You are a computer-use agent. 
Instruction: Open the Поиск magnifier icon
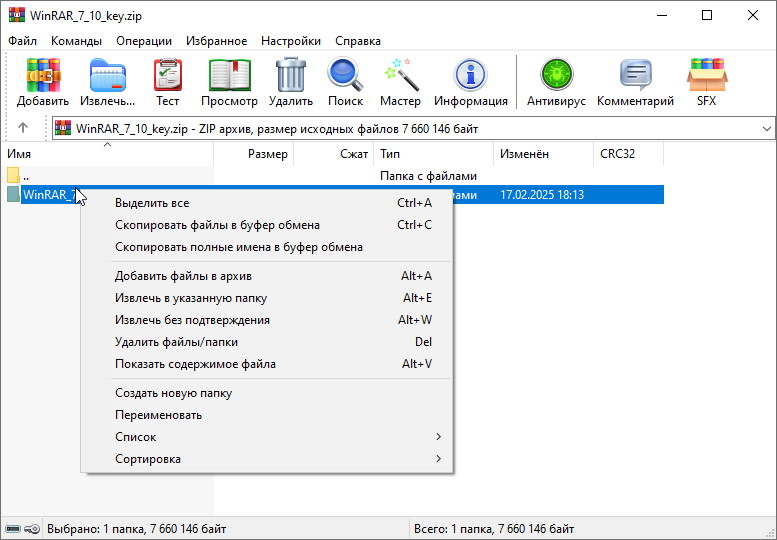click(345, 74)
